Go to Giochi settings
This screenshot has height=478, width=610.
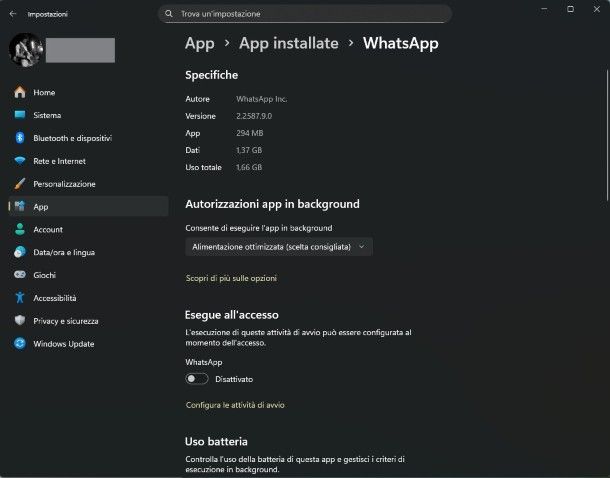[x=89, y=275]
